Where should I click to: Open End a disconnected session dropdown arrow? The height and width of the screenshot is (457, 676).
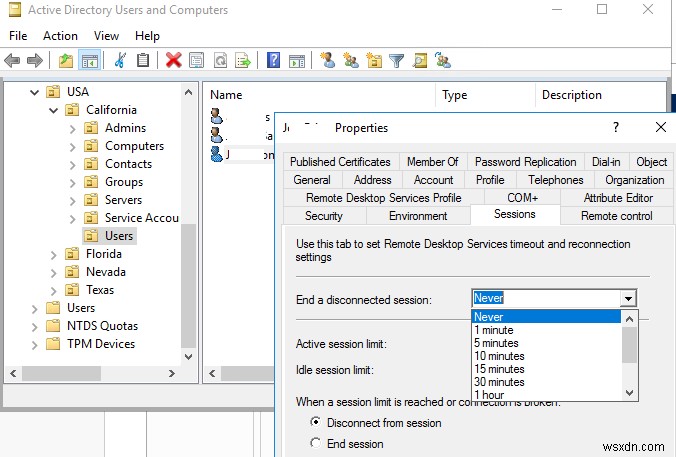pyautogui.click(x=629, y=298)
